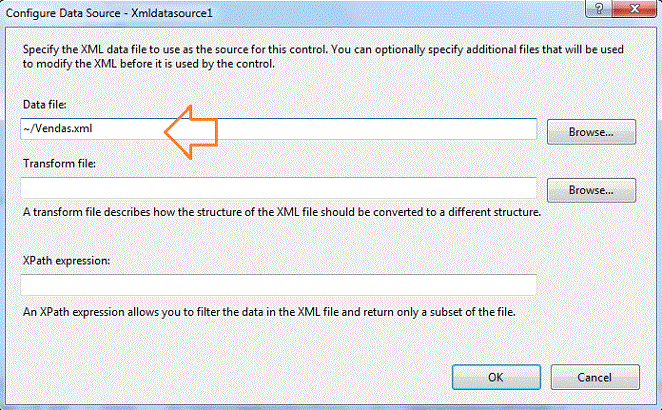Click the orange arrow annotation
The image size is (662, 410).
coord(191,132)
